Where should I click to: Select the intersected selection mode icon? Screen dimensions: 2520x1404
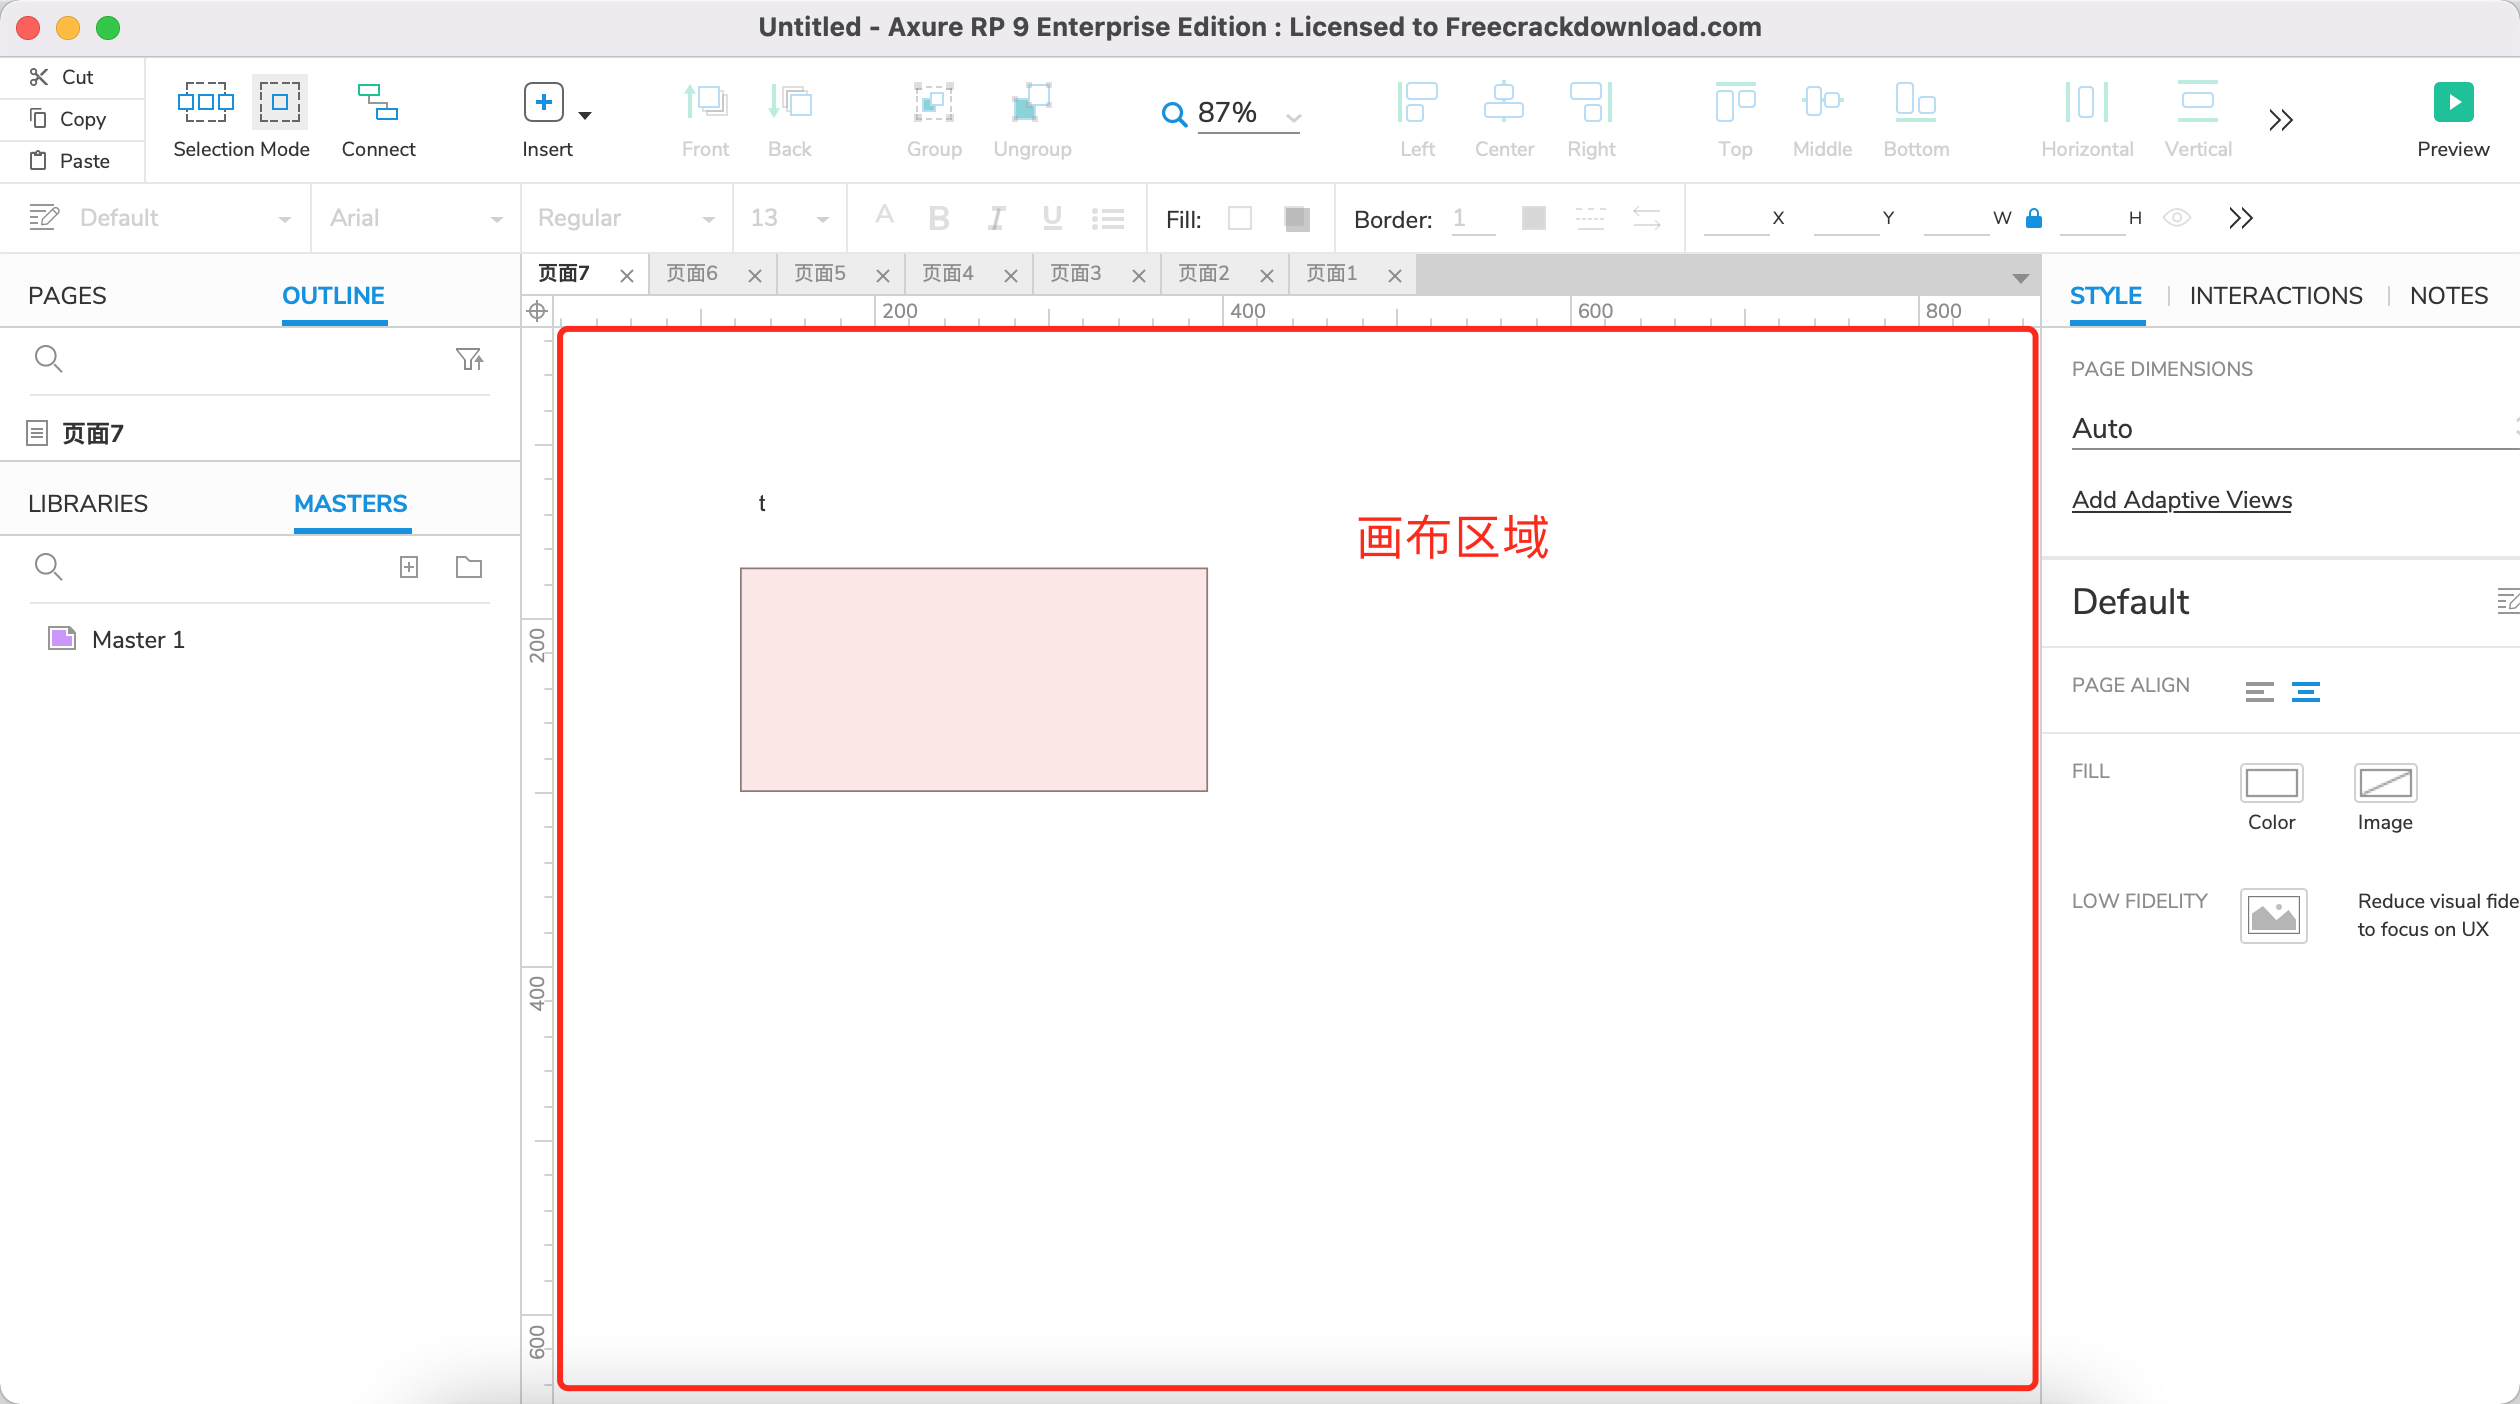click(205, 102)
